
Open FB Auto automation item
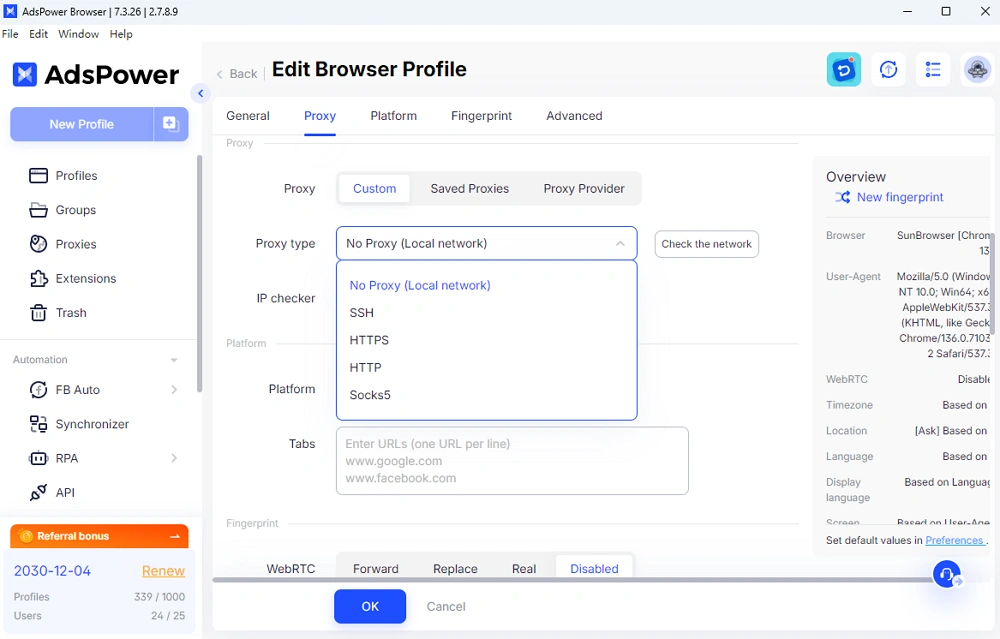pos(65,390)
